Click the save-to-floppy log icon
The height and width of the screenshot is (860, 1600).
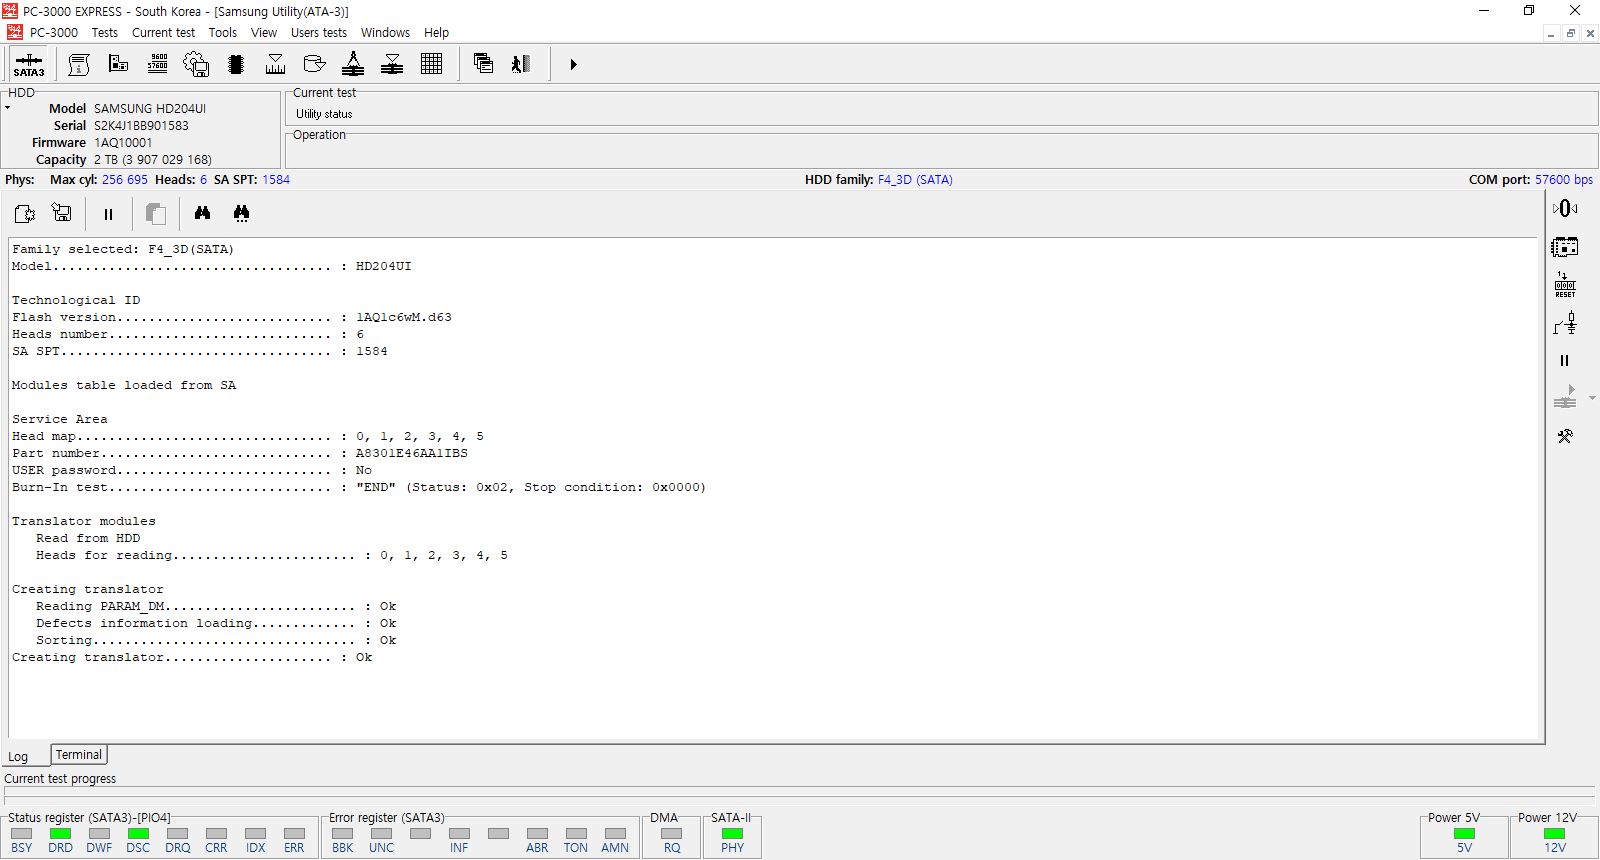[x=62, y=213]
